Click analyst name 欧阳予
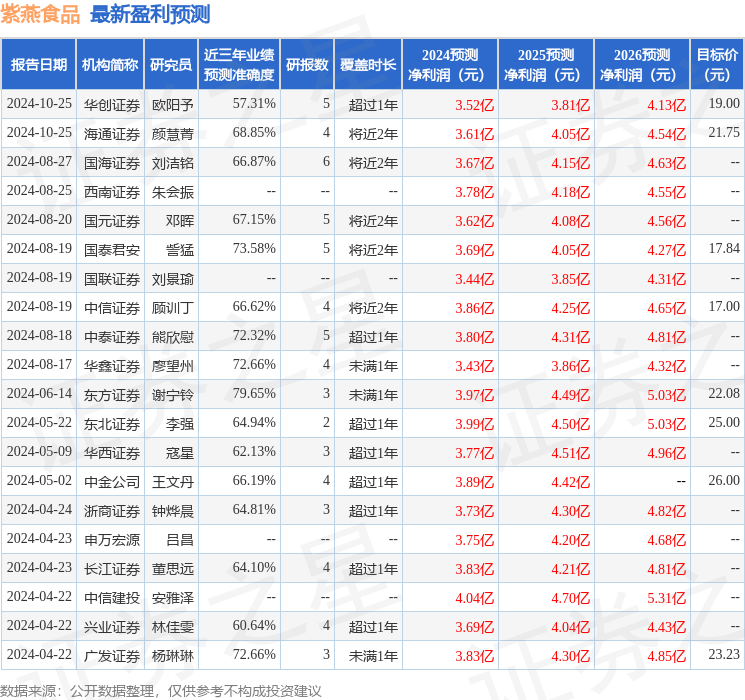The height and width of the screenshot is (700, 745). click(x=172, y=105)
